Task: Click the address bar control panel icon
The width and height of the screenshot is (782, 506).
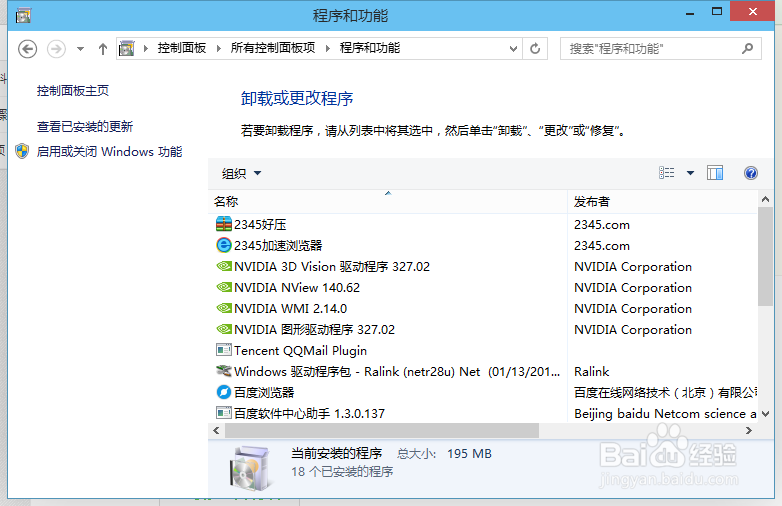Action: (x=127, y=48)
